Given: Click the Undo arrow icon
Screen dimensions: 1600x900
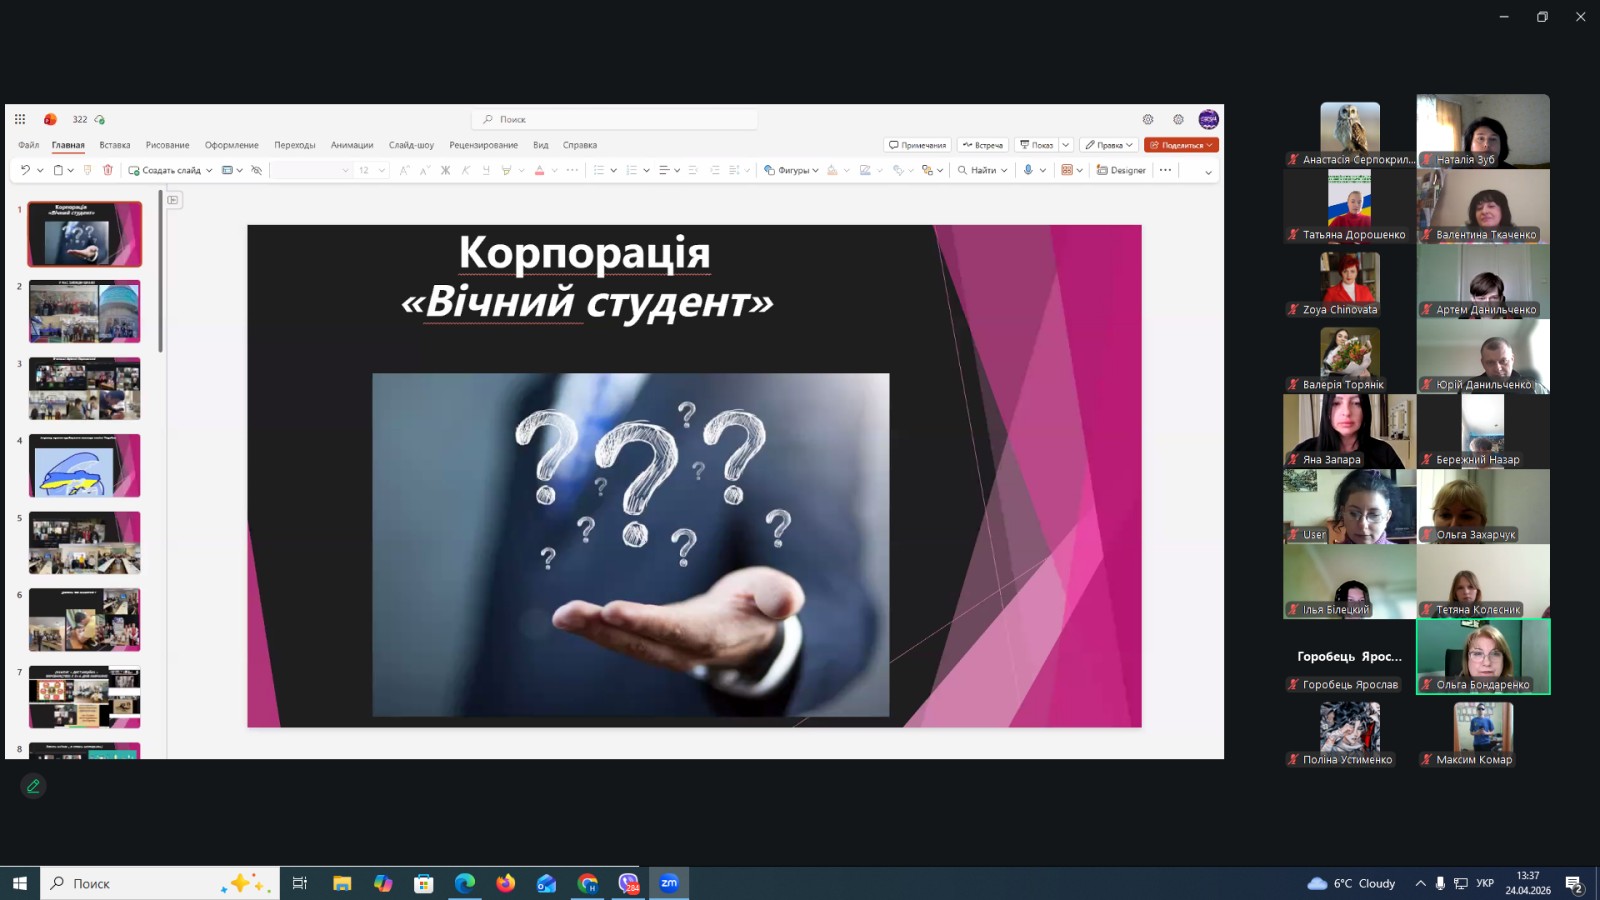Looking at the screenshot, I should [25, 170].
